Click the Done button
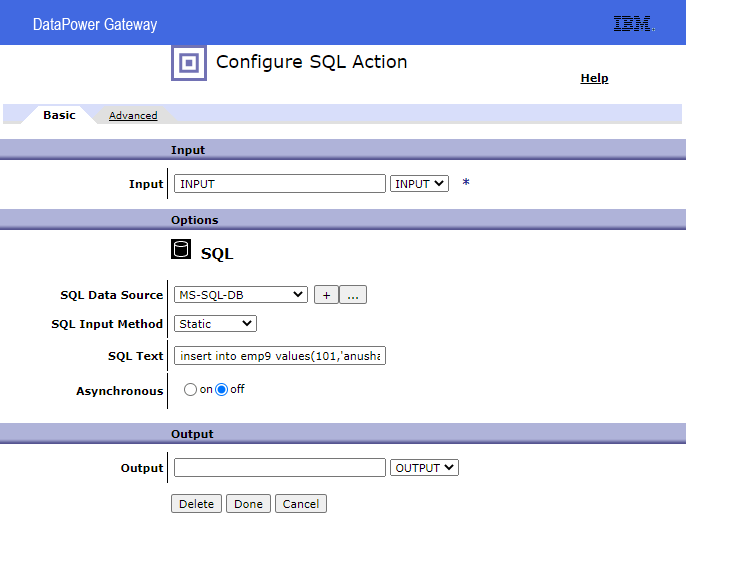Screen dimensions: 754x578 248,503
